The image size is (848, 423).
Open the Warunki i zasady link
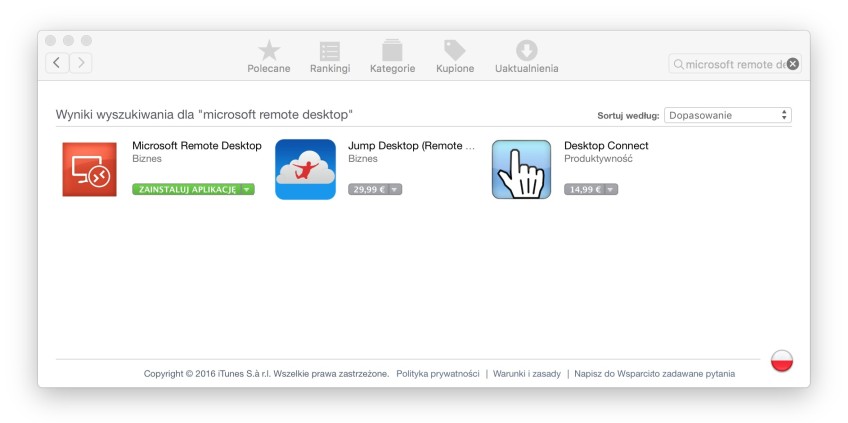click(x=527, y=374)
